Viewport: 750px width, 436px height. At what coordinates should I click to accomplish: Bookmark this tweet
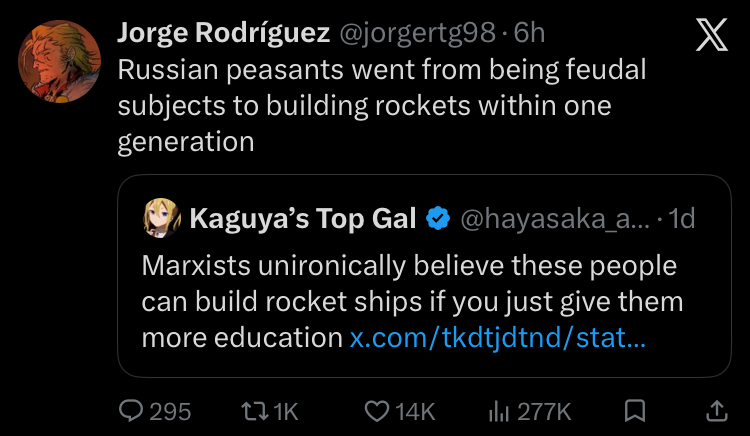635,412
